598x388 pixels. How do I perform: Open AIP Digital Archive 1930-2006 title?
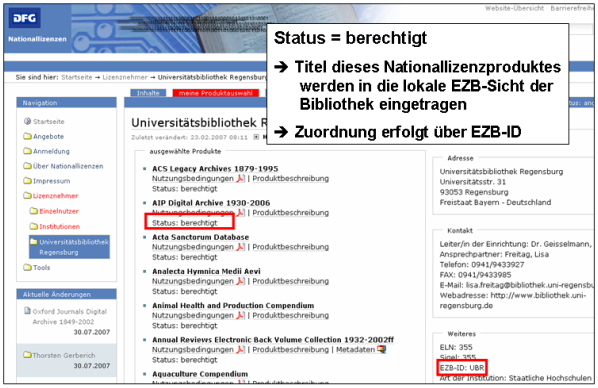(211, 203)
